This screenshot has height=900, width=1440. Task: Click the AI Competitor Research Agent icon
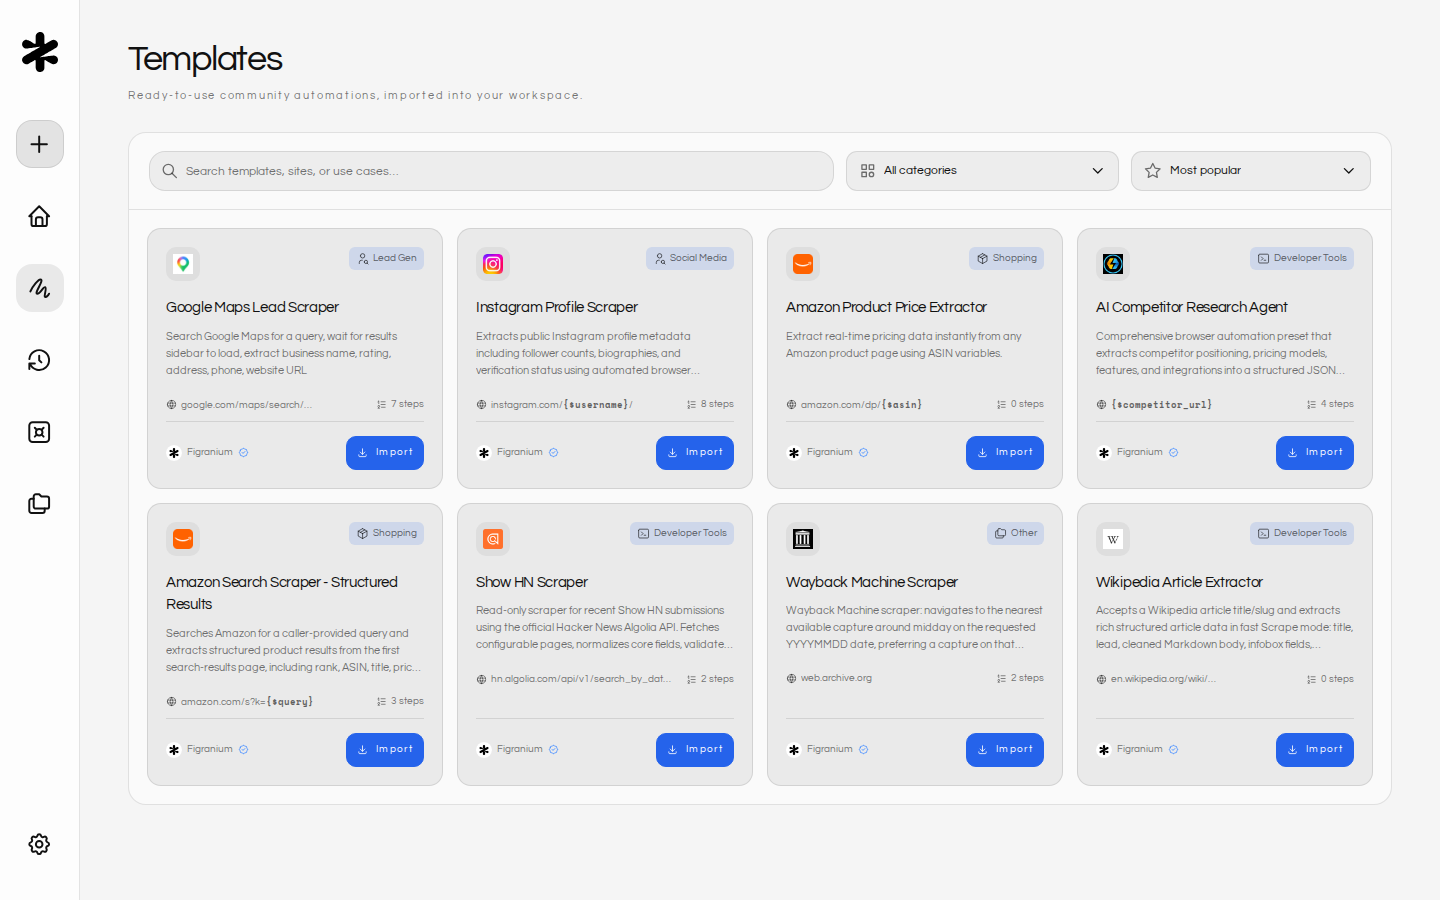(1113, 264)
